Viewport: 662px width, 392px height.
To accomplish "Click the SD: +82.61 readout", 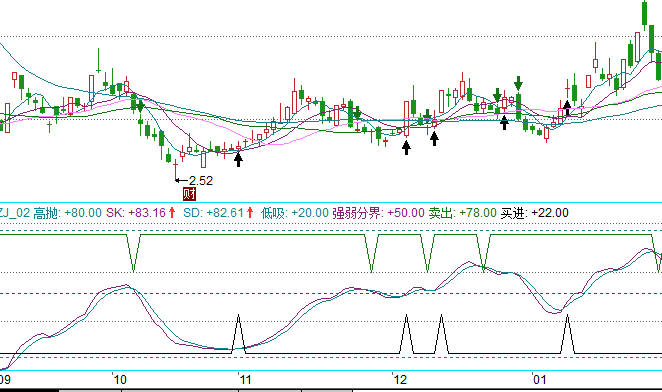I will coord(214,212).
